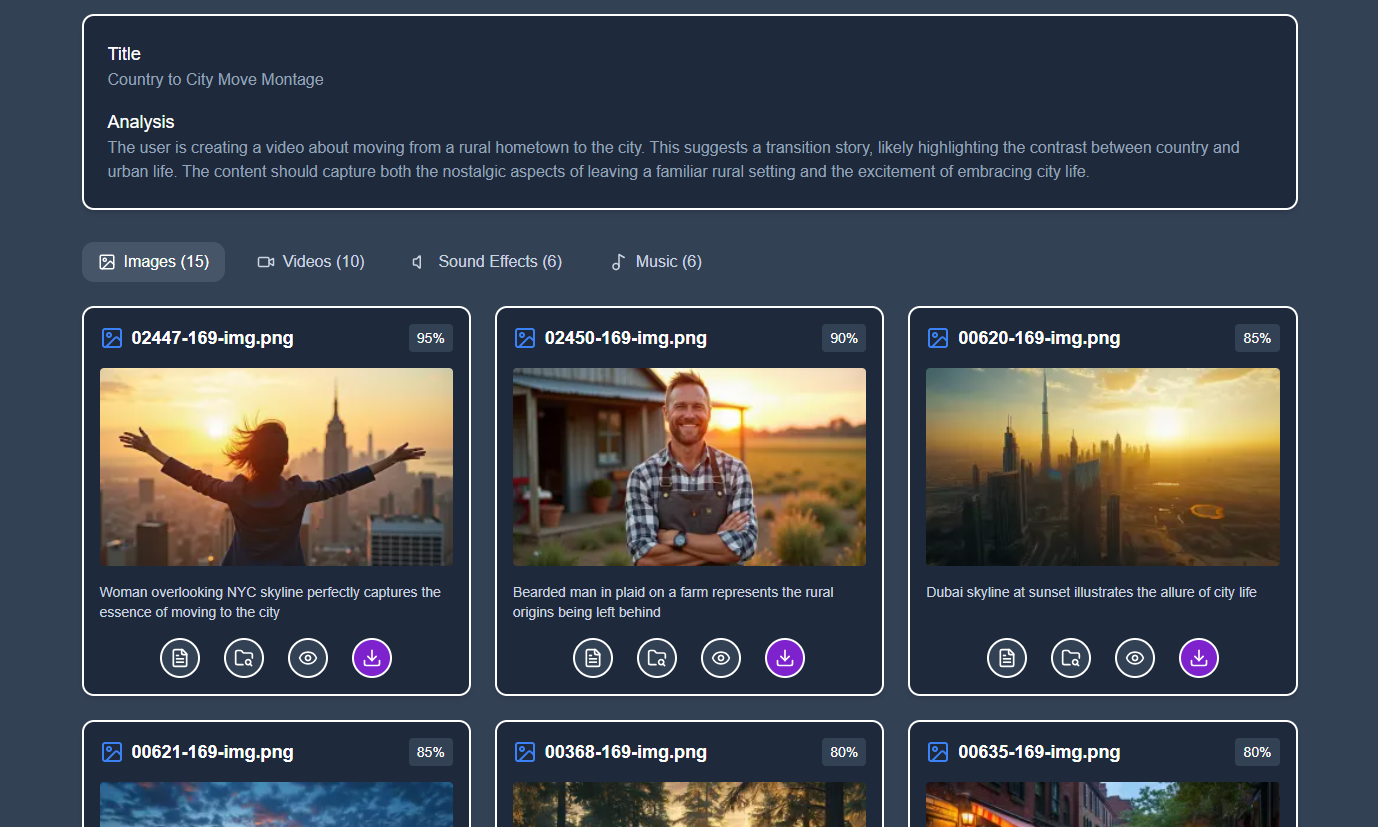
Task: Click the Dubai skyline sunset thumbnail
Action: (x=1103, y=467)
